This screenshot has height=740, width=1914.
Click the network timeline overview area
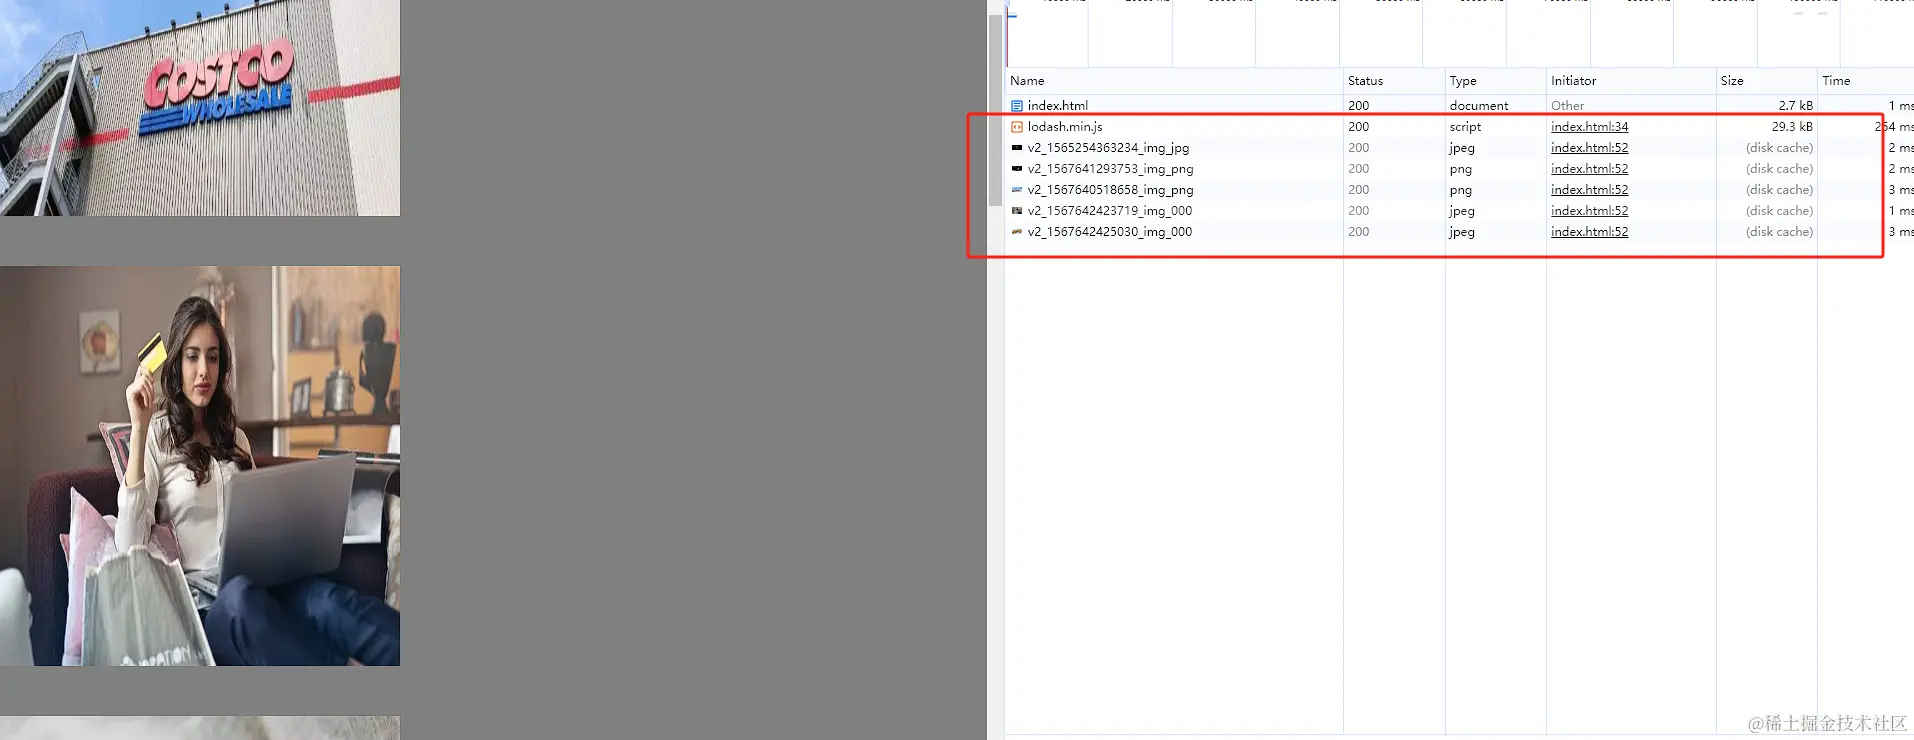point(1459,34)
